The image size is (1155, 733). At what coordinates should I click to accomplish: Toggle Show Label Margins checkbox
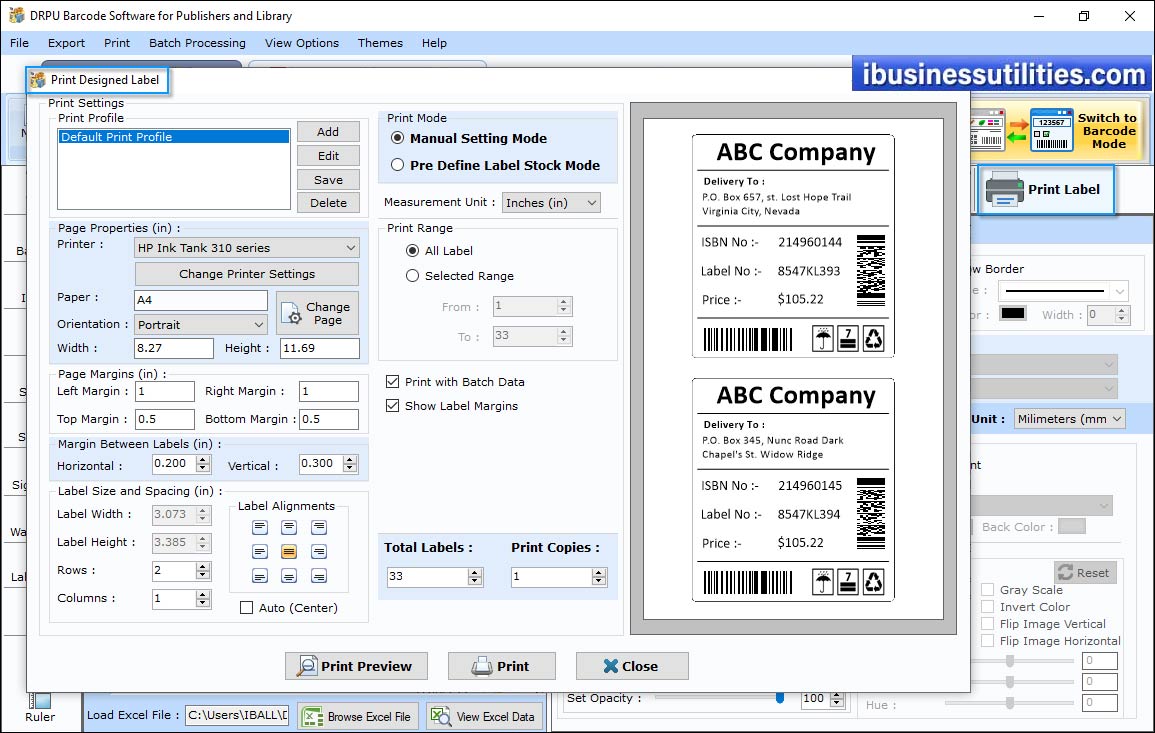point(393,406)
